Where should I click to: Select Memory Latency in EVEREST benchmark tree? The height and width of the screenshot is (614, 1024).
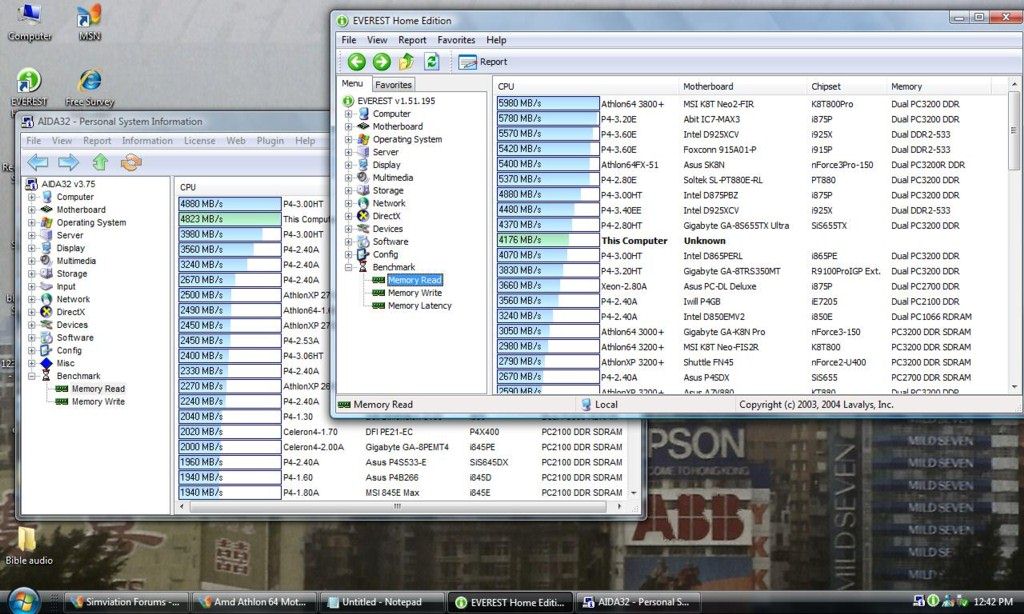click(x=419, y=306)
